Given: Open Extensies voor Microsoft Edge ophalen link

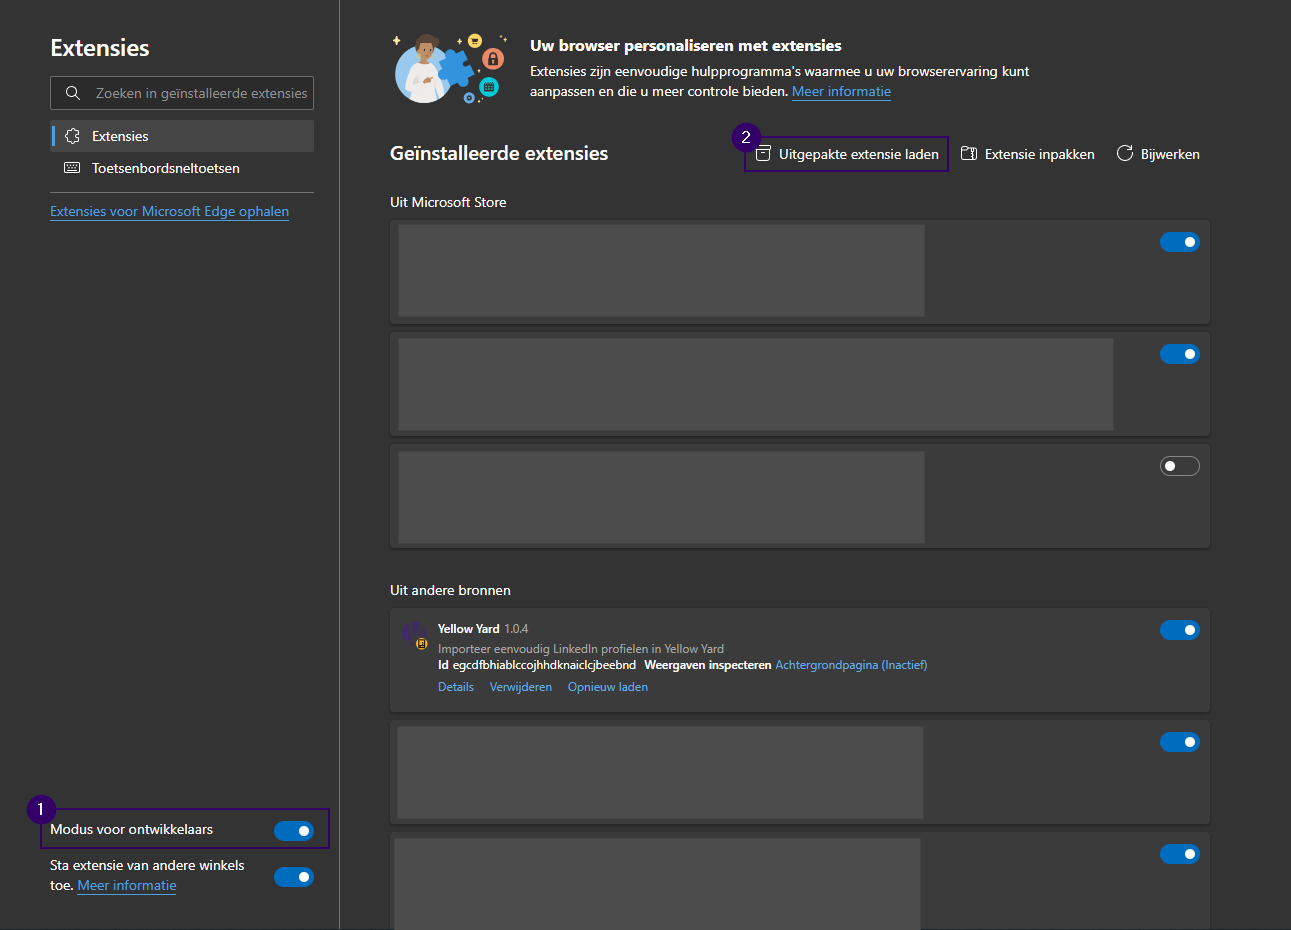Looking at the screenshot, I should [x=170, y=211].
